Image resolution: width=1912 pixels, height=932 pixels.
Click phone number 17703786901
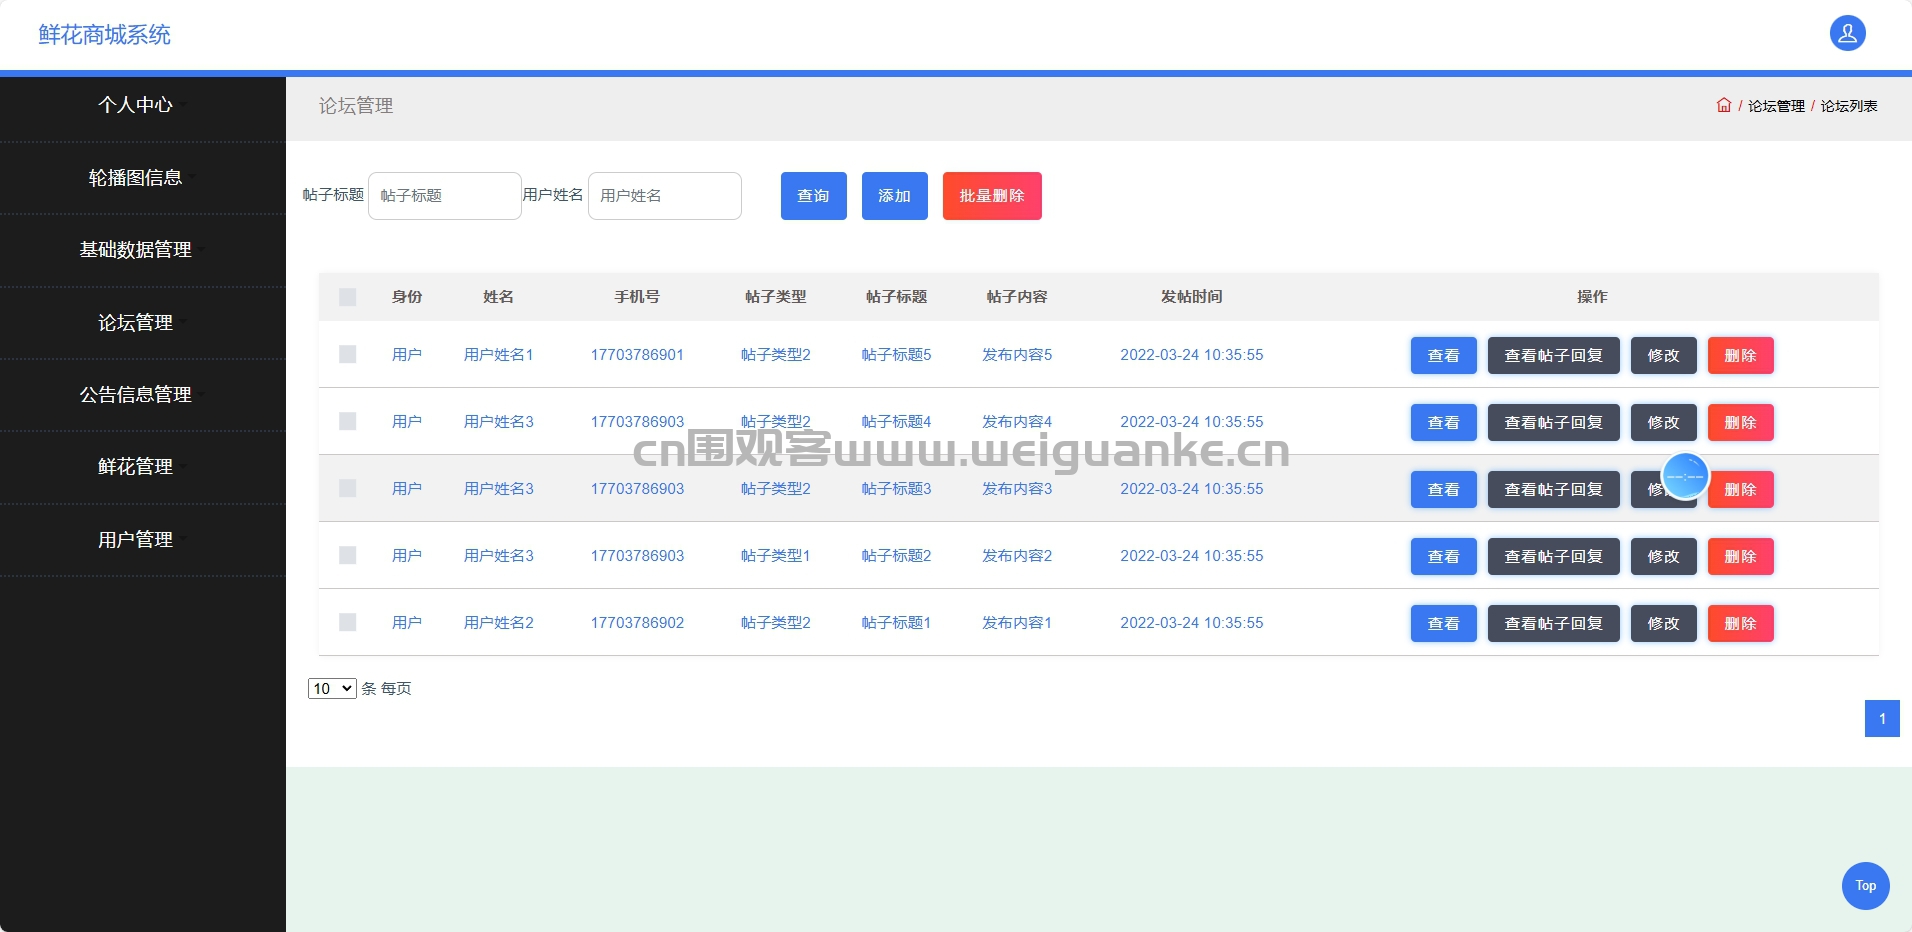(x=637, y=354)
